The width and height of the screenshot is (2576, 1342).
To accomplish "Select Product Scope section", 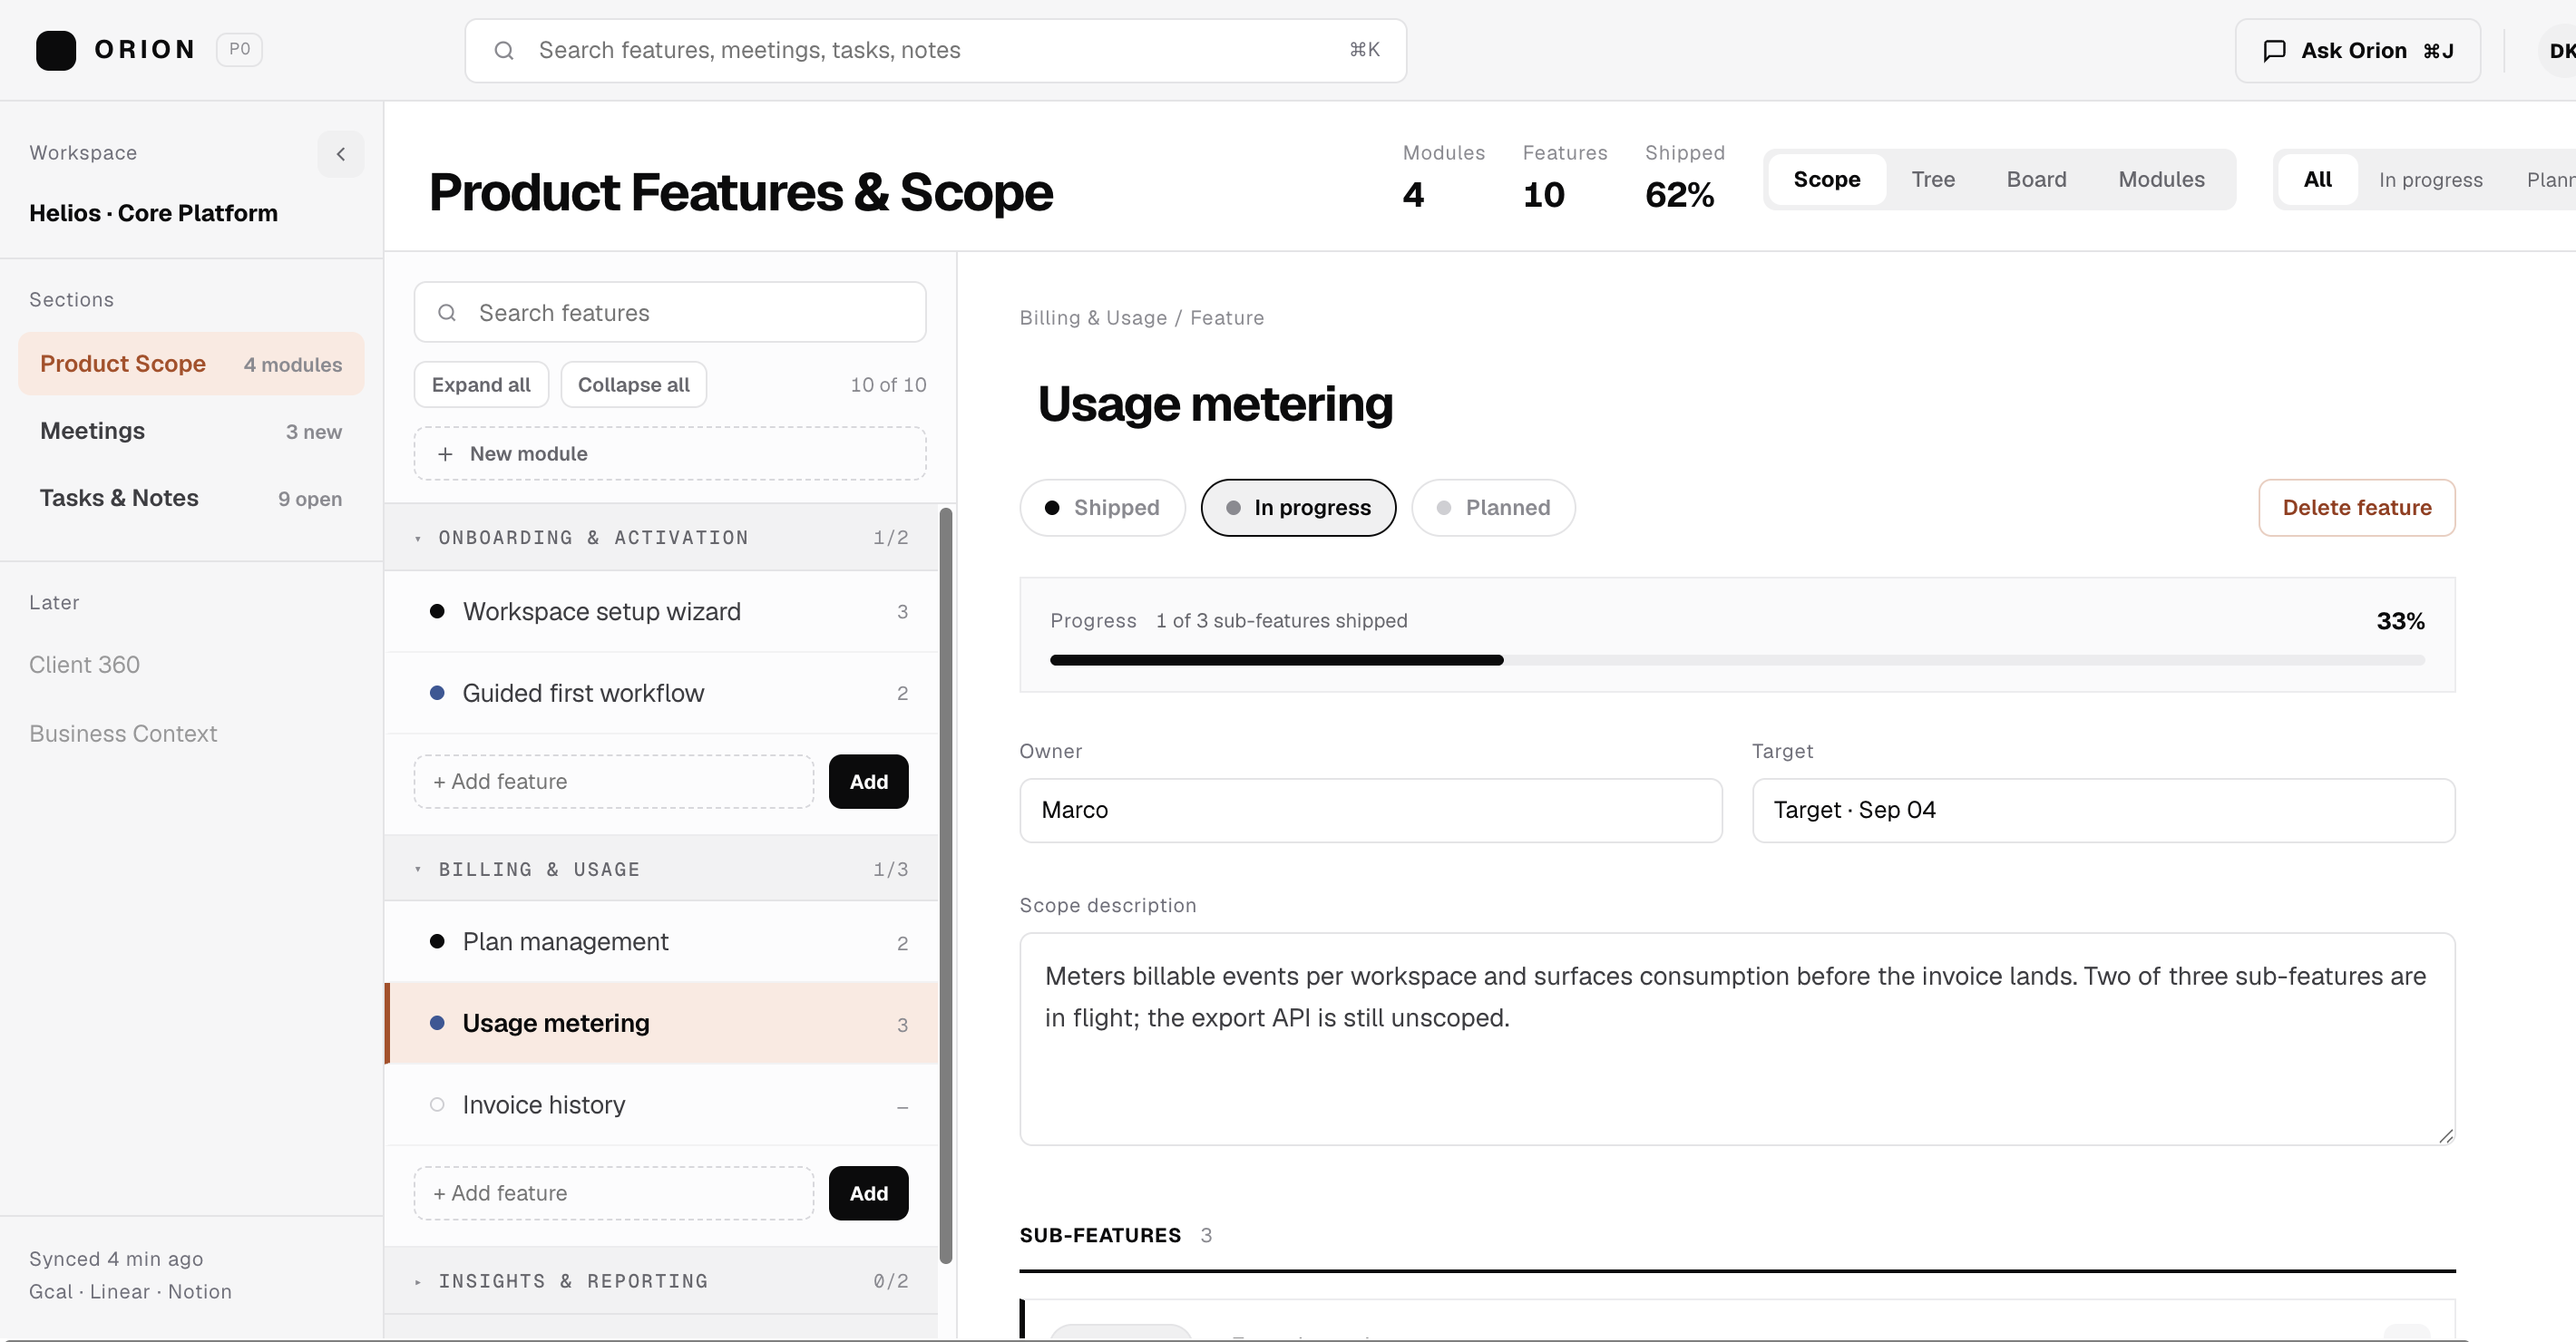I will click(x=191, y=364).
